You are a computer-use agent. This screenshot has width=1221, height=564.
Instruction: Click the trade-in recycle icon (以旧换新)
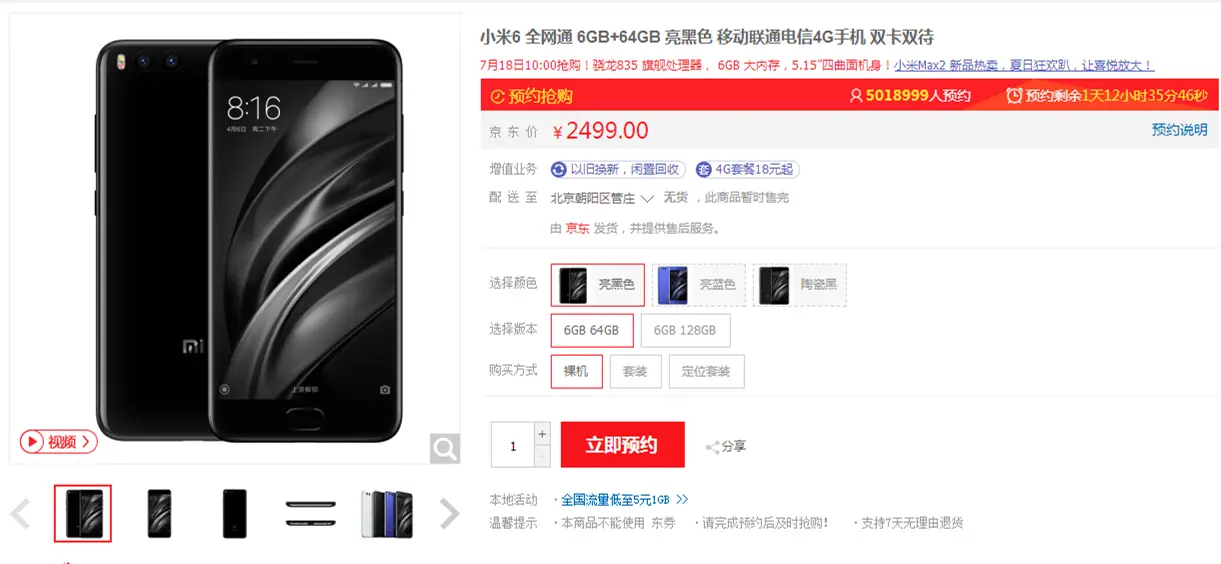(x=558, y=170)
